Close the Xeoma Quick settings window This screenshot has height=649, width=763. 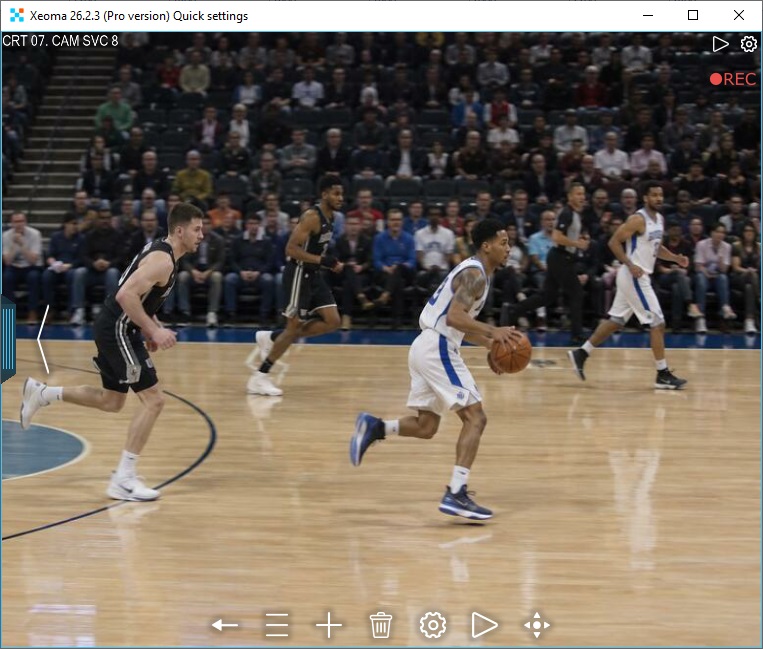pos(739,15)
